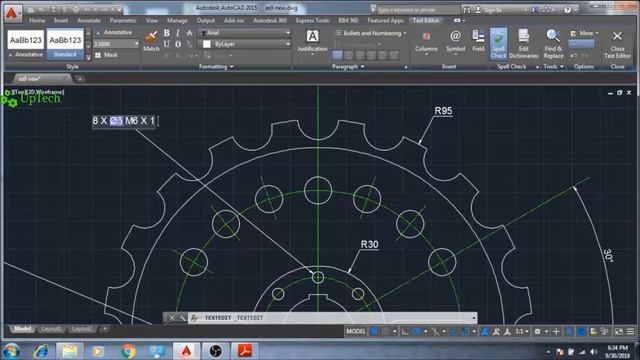
Task: Expand the Paragraph panel
Action: (348, 67)
